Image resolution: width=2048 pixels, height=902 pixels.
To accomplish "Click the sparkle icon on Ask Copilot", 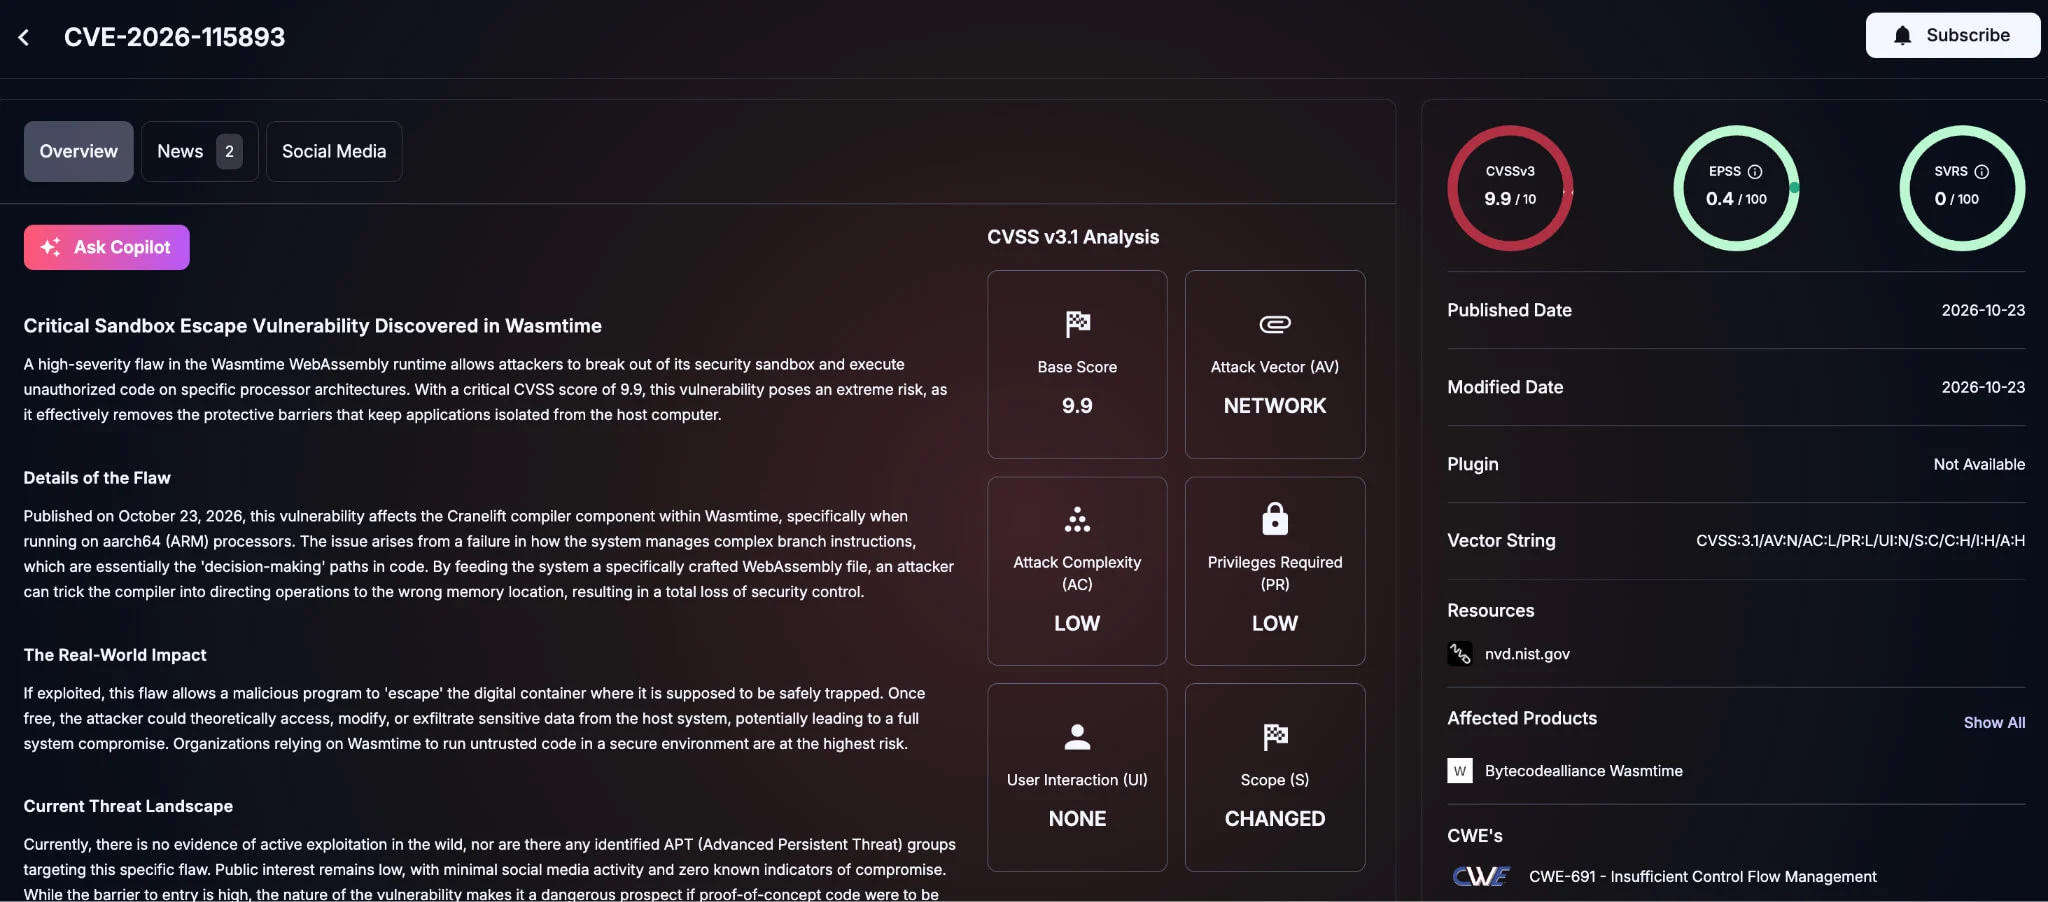I will tap(50, 247).
